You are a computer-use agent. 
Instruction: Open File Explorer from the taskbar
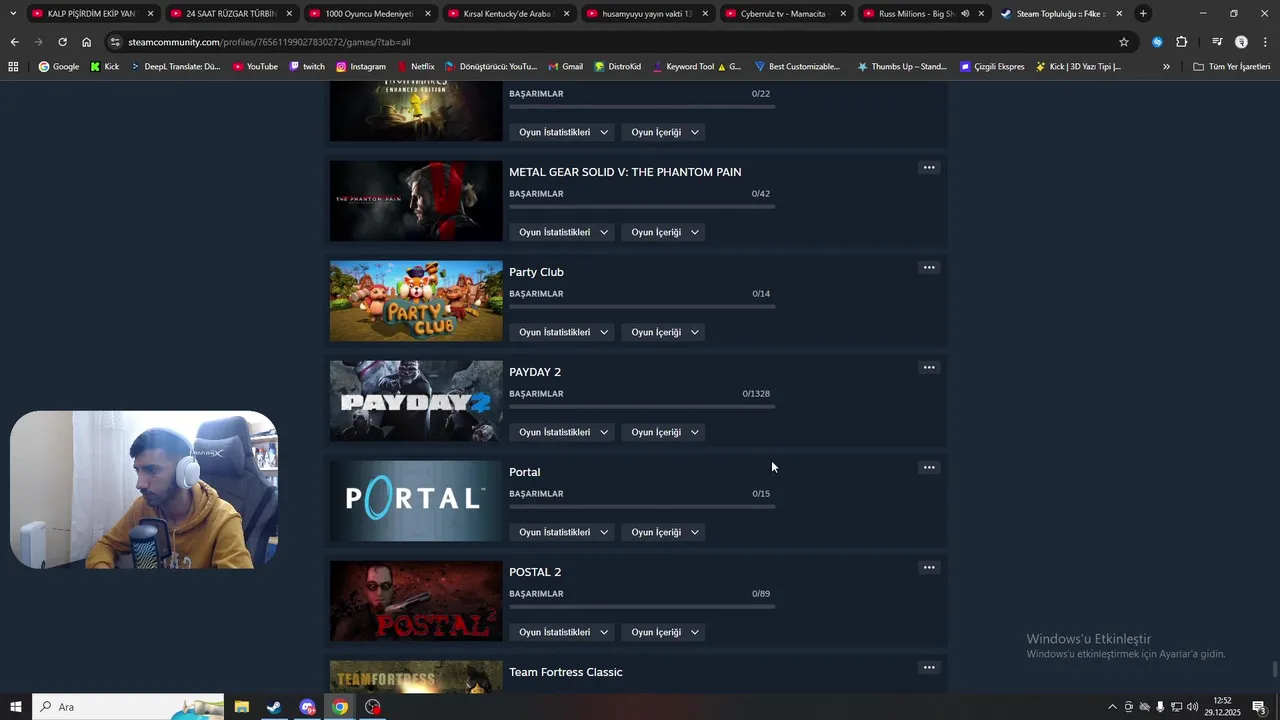click(242, 707)
